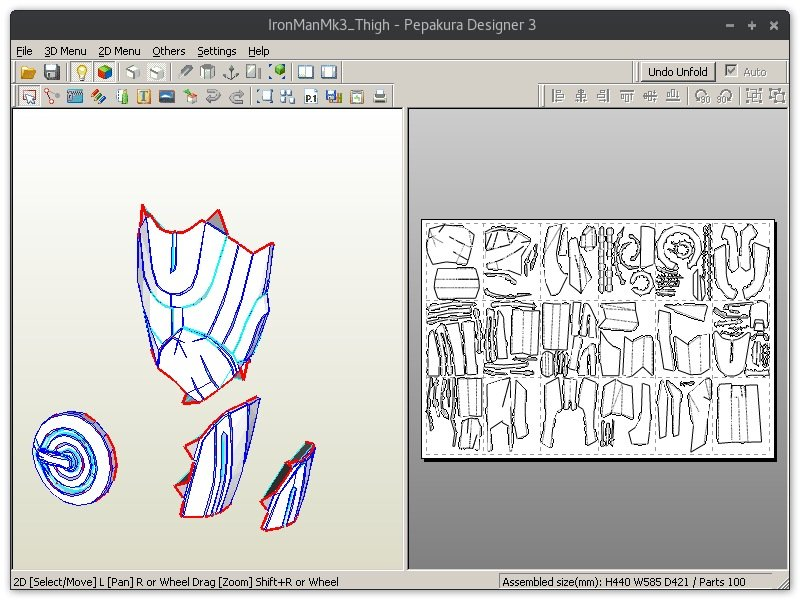Image resolution: width=800 pixels, height=600 pixels.
Task: Click the group parts icon
Action: 754,96
